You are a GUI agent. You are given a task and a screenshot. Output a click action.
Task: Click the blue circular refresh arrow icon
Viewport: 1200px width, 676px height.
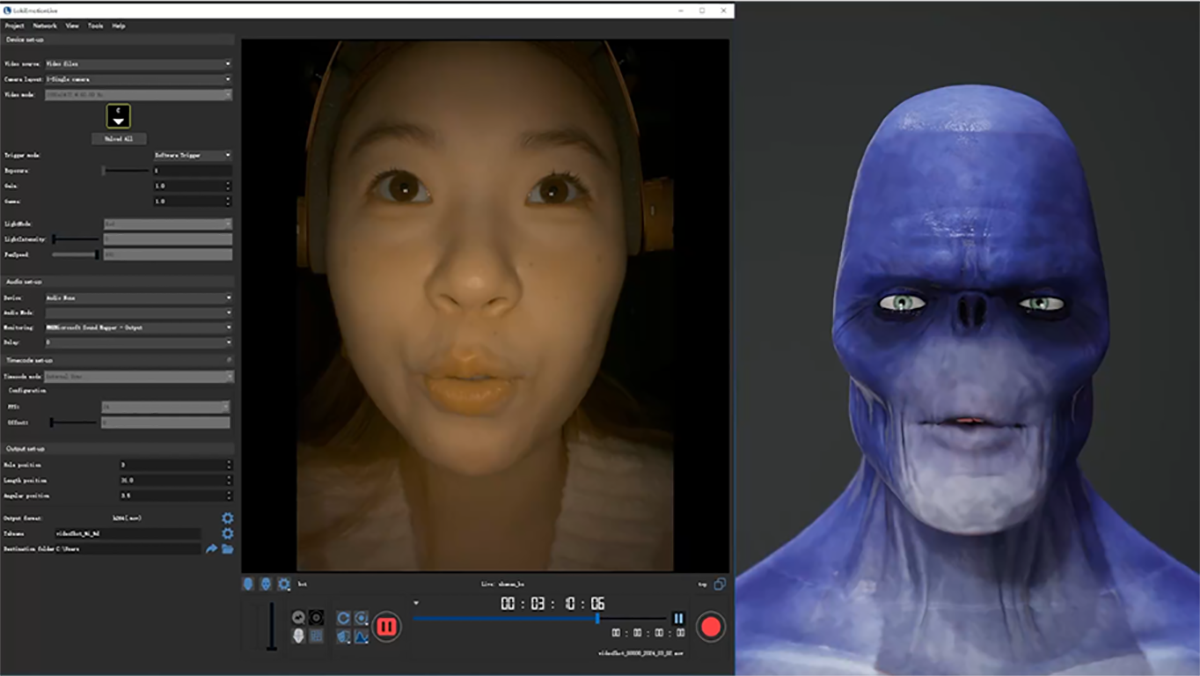344,618
